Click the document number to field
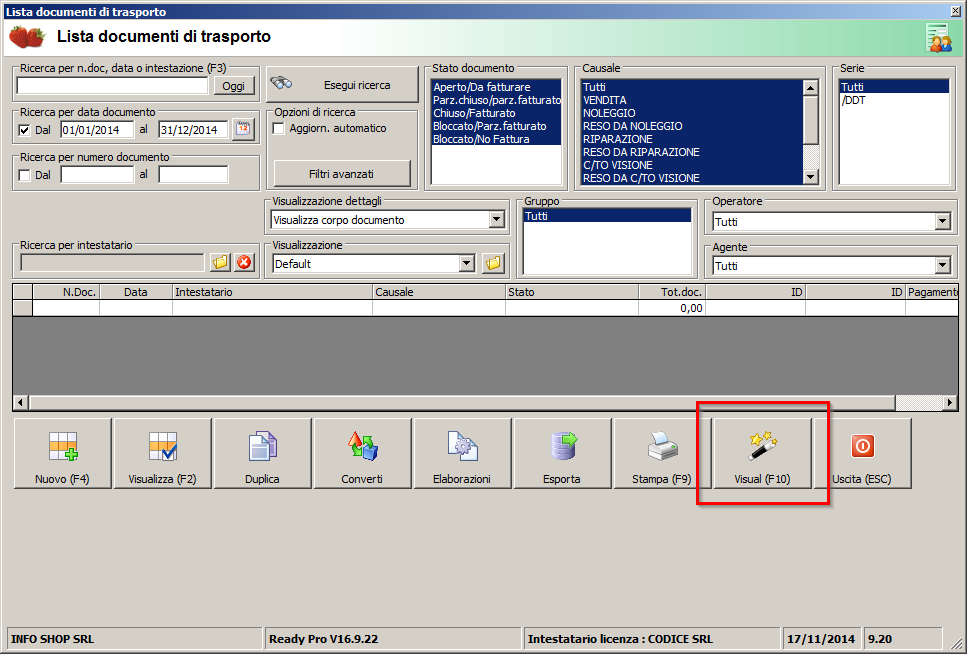The width and height of the screenshot is (967, 654). pyautogui.click(x=193, y=175)
